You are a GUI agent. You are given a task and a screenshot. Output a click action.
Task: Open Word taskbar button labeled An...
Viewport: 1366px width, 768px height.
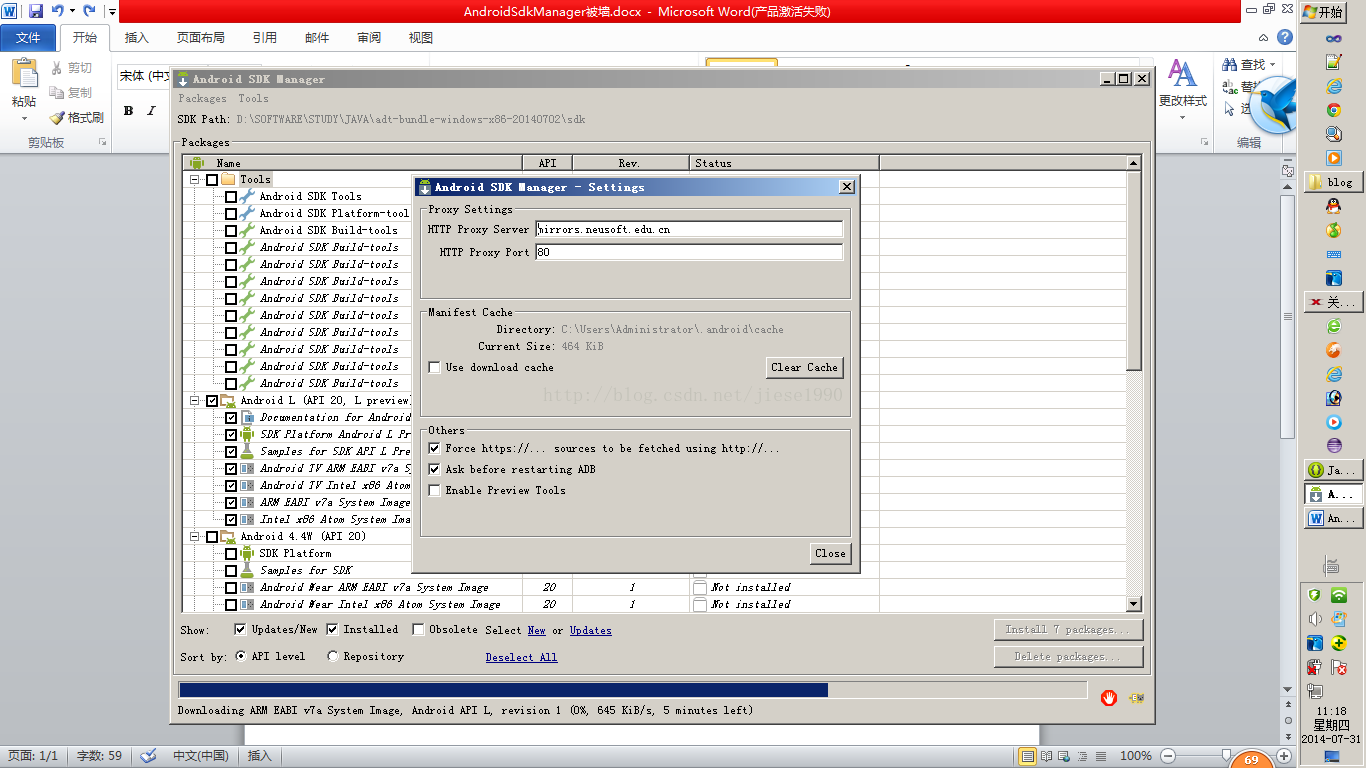click(x=1333, y=518)
